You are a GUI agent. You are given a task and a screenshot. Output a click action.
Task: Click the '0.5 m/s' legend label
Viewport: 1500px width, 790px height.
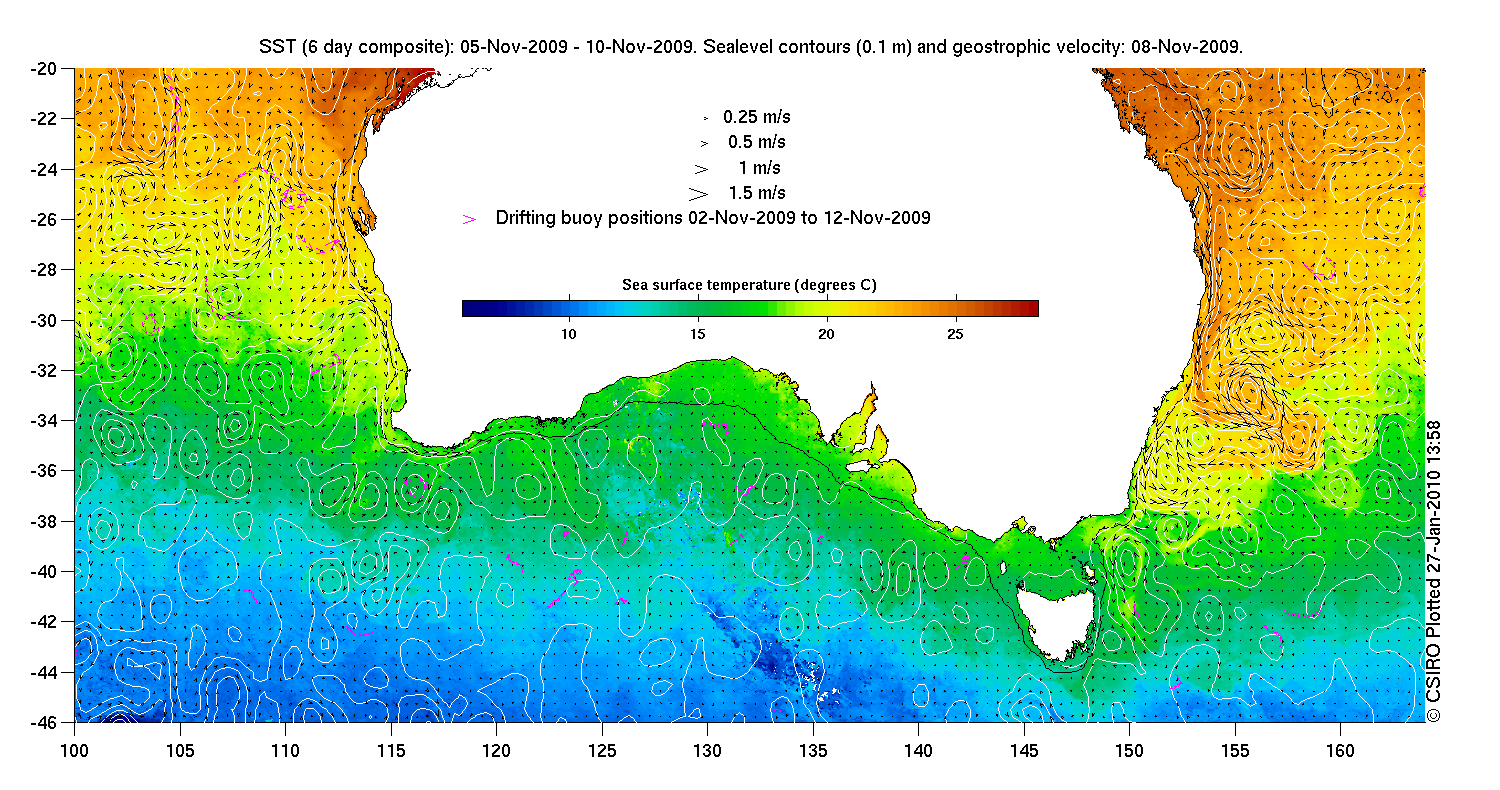coord(757,142)
